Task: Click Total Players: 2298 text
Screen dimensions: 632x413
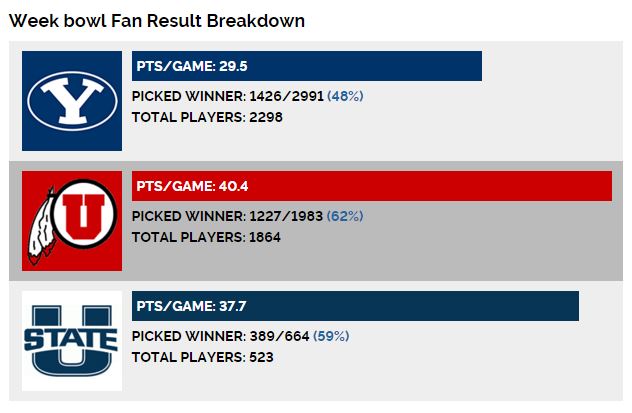Action: (x=207, y=117)
